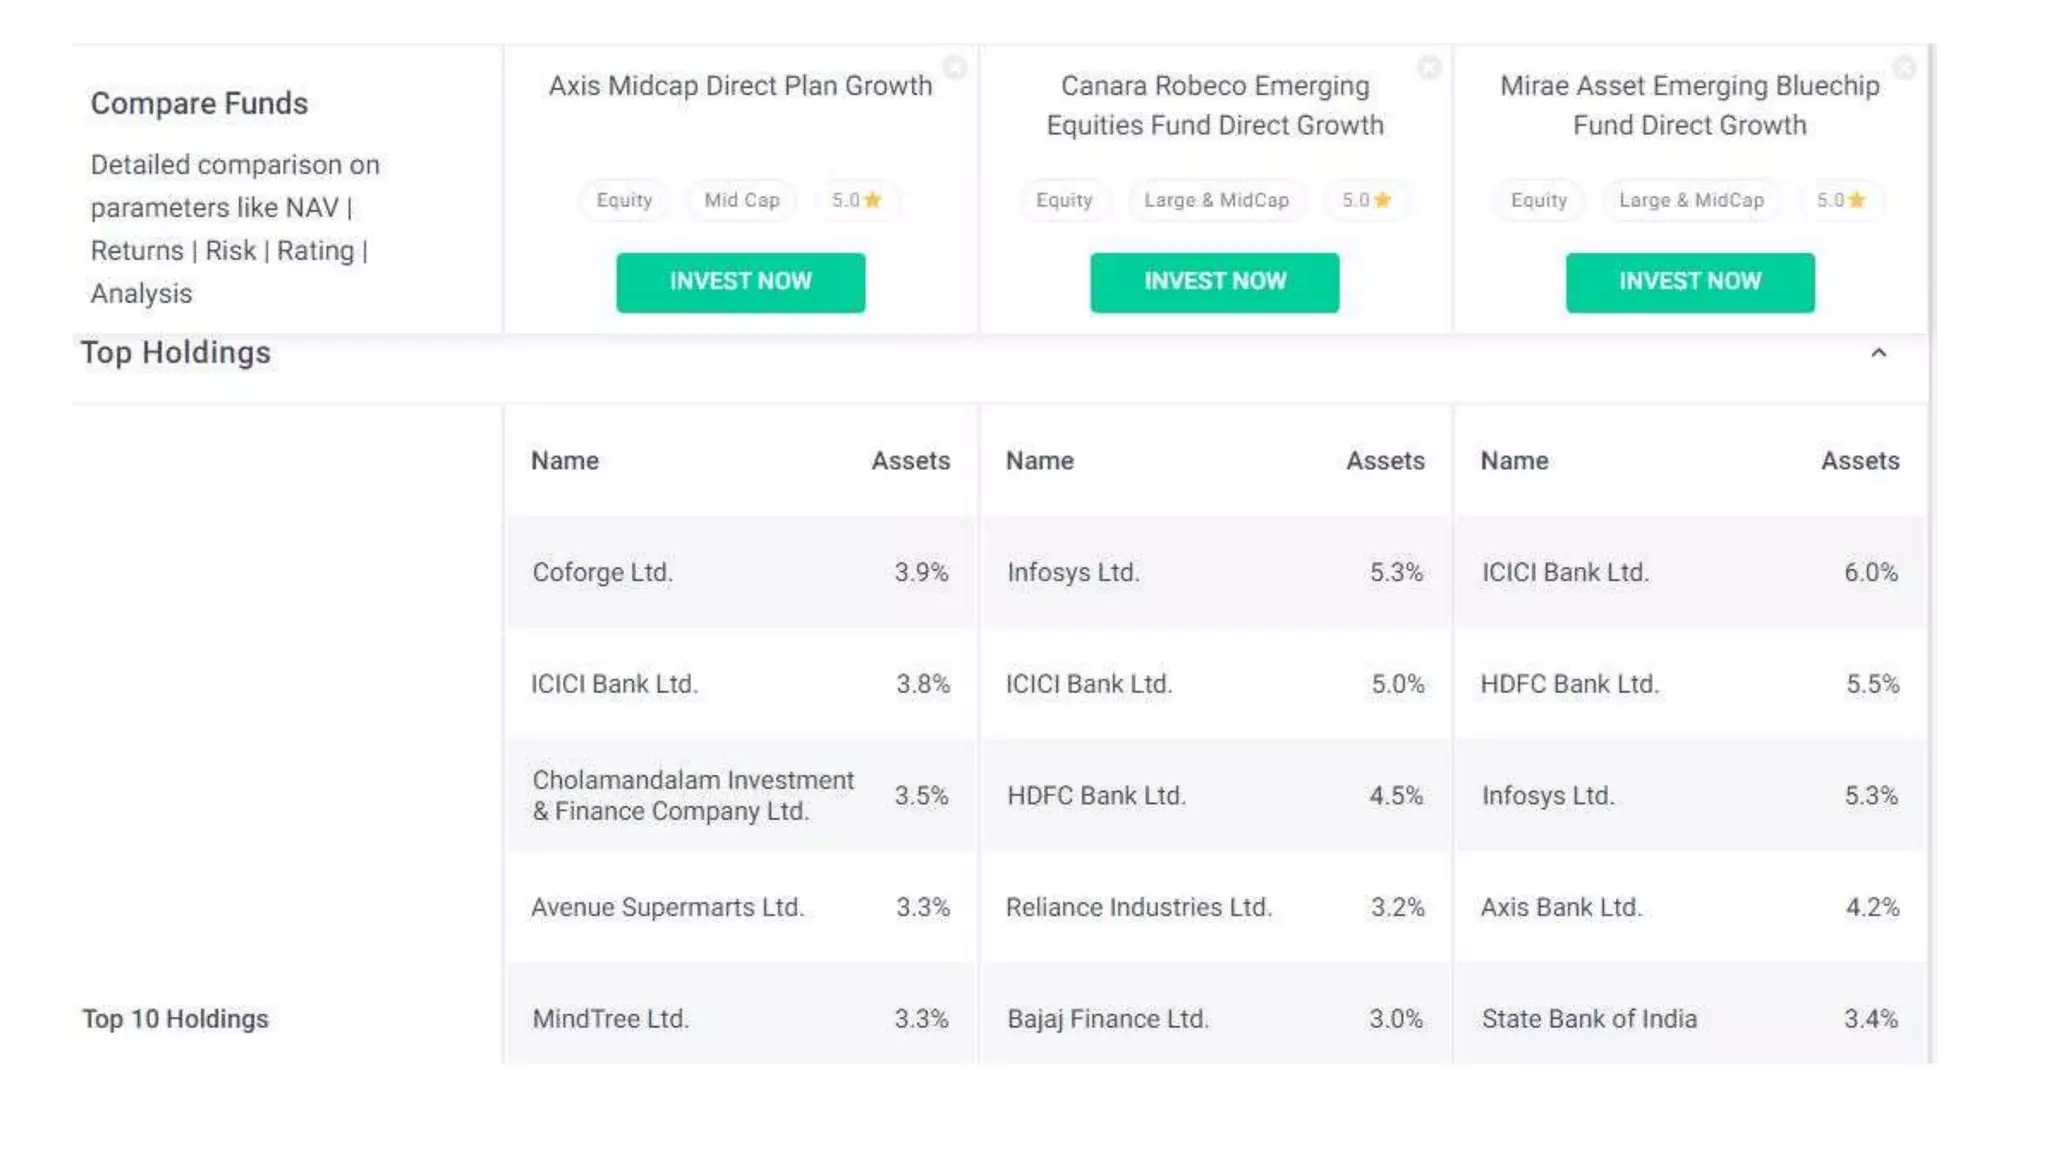Click Large & MidCap tag under Mirae Asset
This screenshot has height=1152, width=2048.
[x=1691, y=200]
